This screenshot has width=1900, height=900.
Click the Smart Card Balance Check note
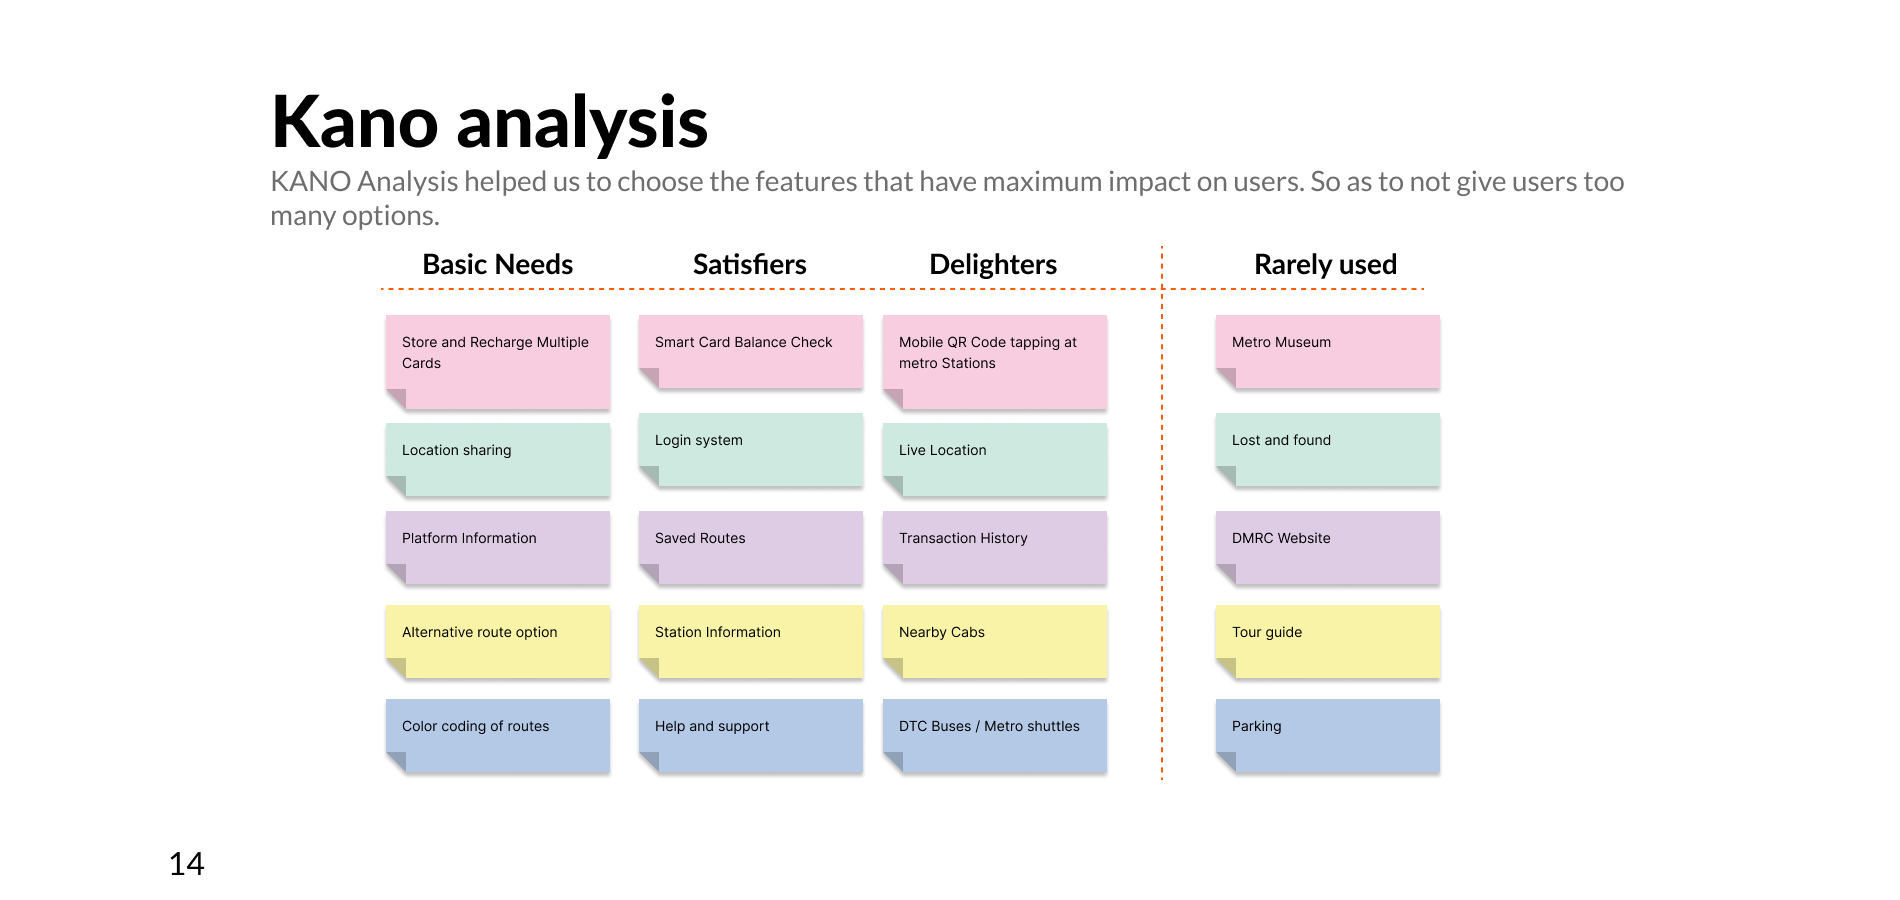751,352
